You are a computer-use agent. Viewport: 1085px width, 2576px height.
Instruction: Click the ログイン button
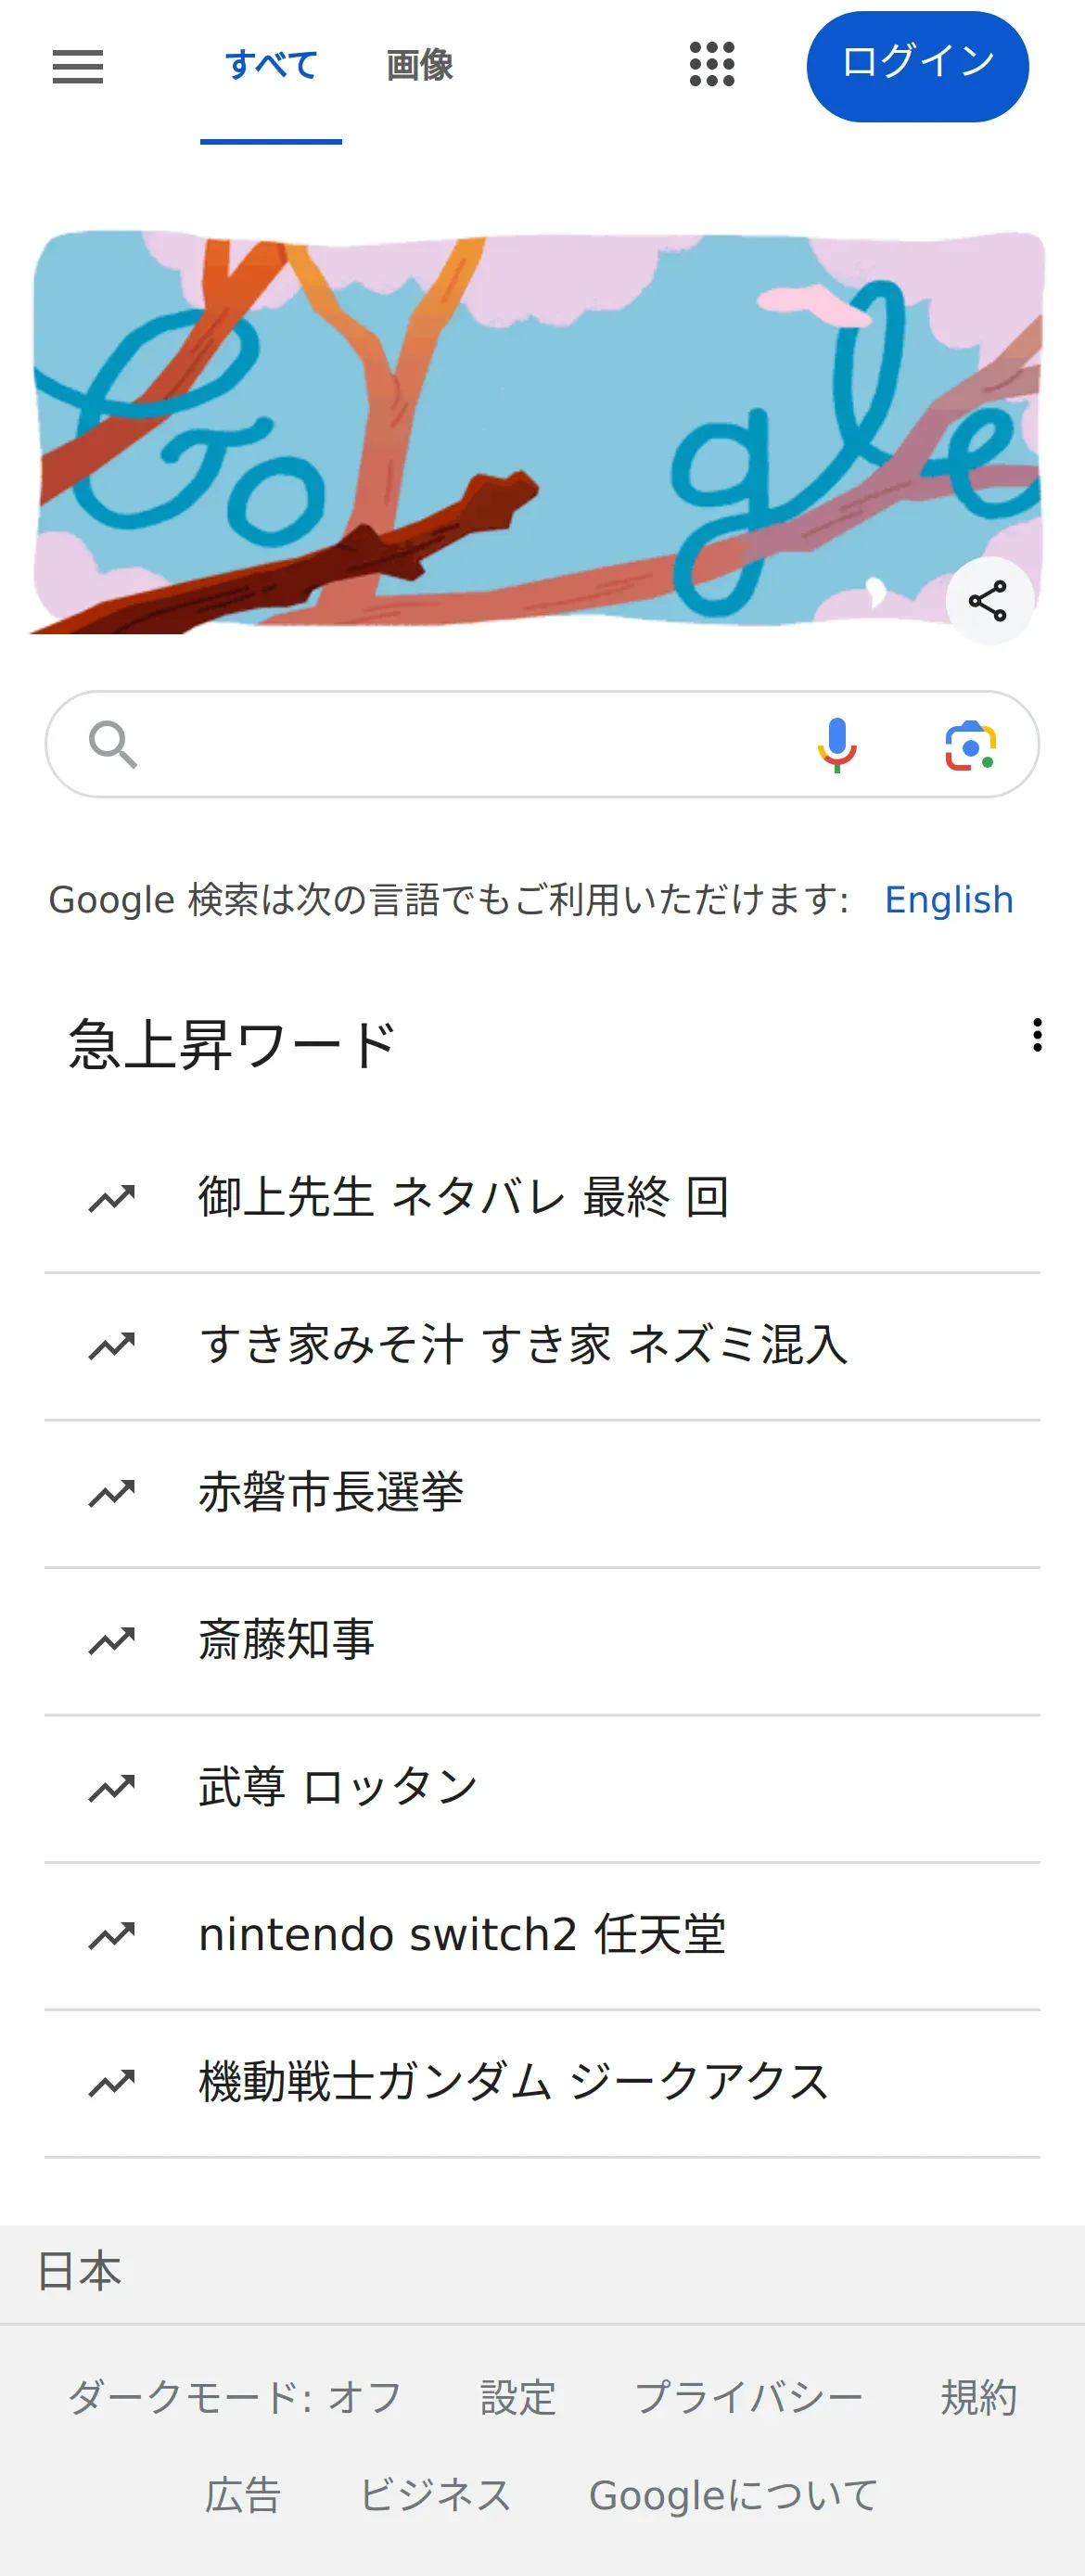(917, 66)
